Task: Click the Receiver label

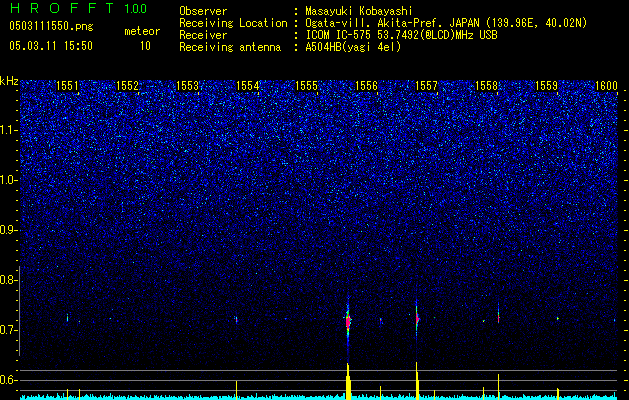Action: 203,35
